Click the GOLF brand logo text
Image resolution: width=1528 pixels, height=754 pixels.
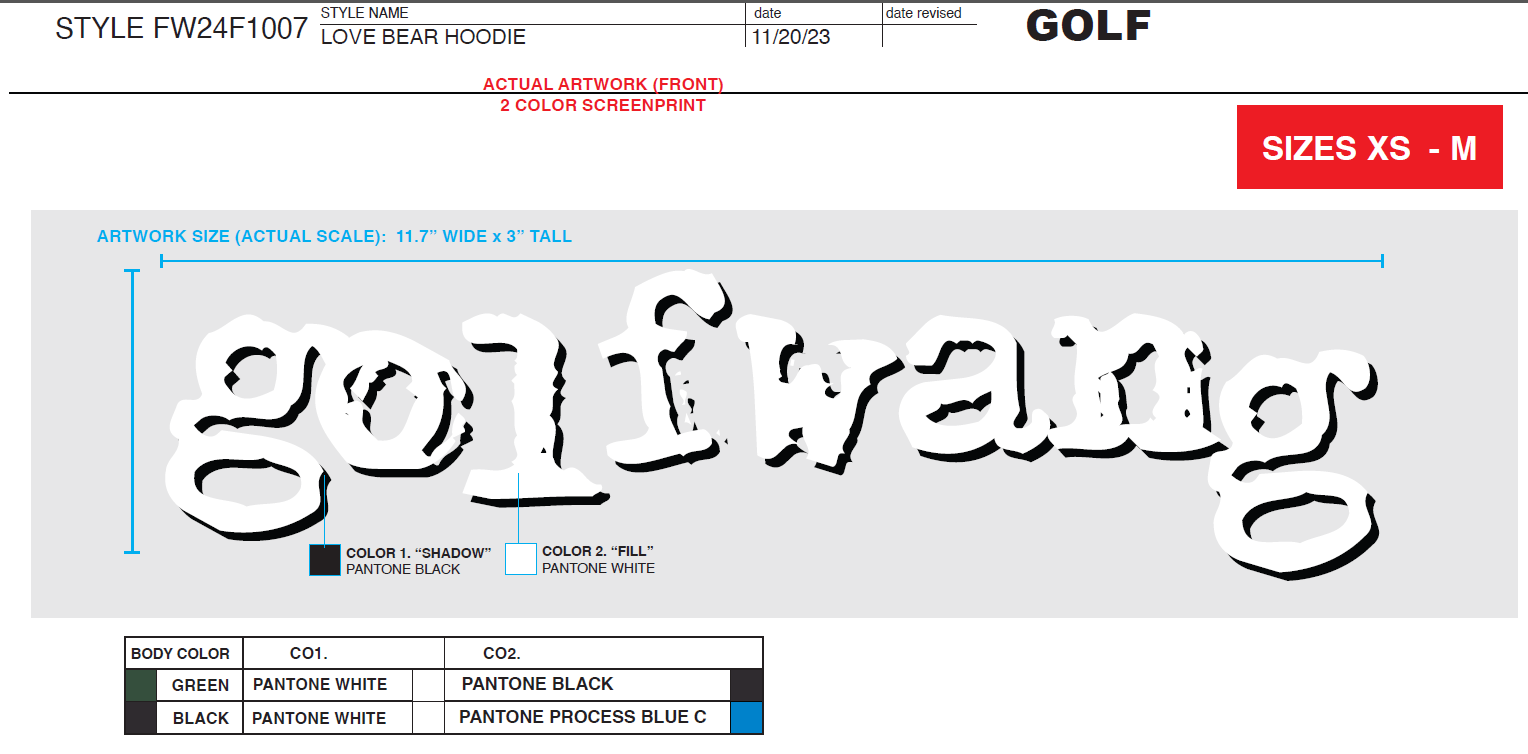tap(1088, 26)
